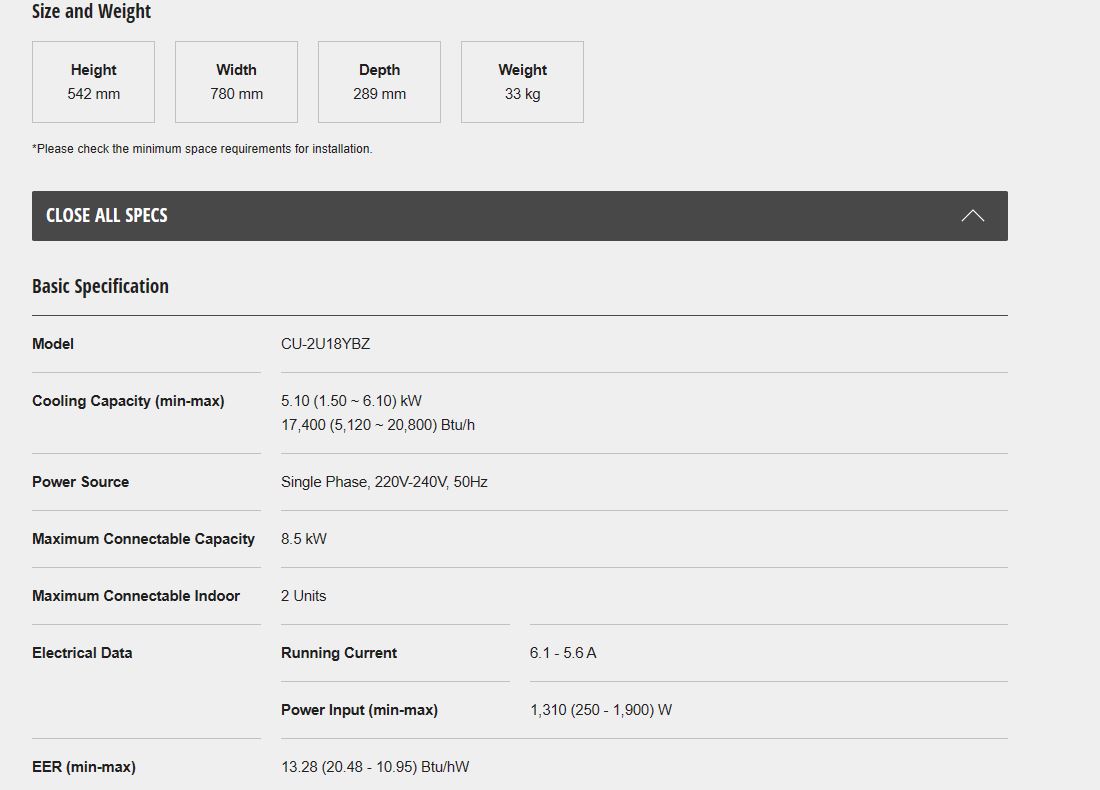Viewport: 1100px width, 790px height.
Task: Click the Size and Weight heading
Action: click(x=91, y=11)
